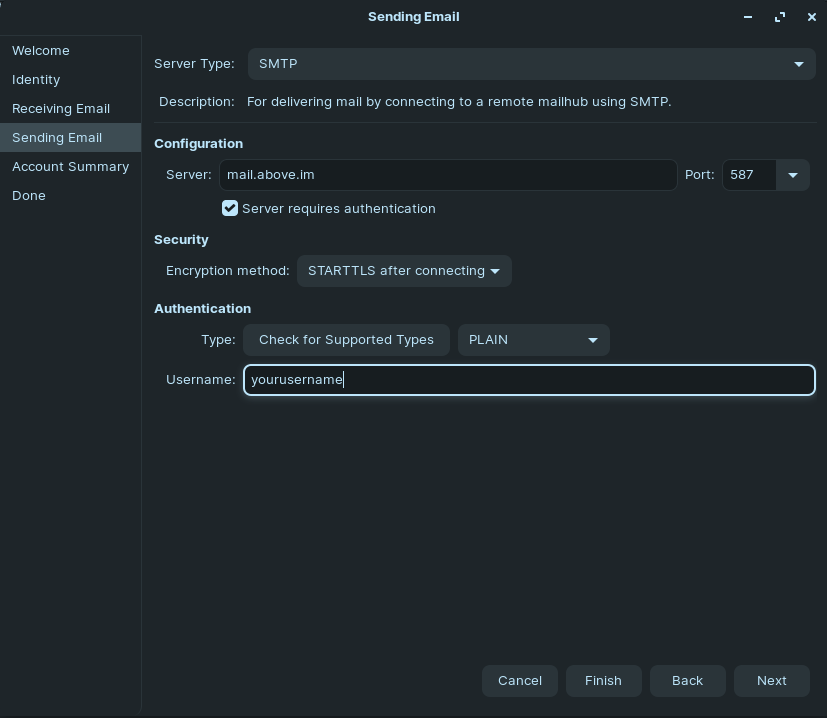Maximize the Sending Email window
This screenshot has height=718, width=827.
pos(780,17)
